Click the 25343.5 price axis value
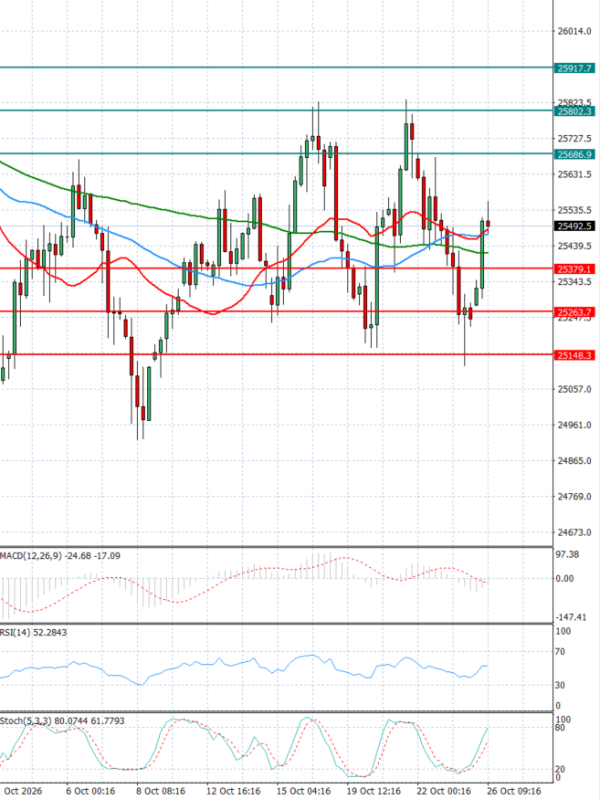The width and height of the screenshot is (600, 799). click(575, 282)
